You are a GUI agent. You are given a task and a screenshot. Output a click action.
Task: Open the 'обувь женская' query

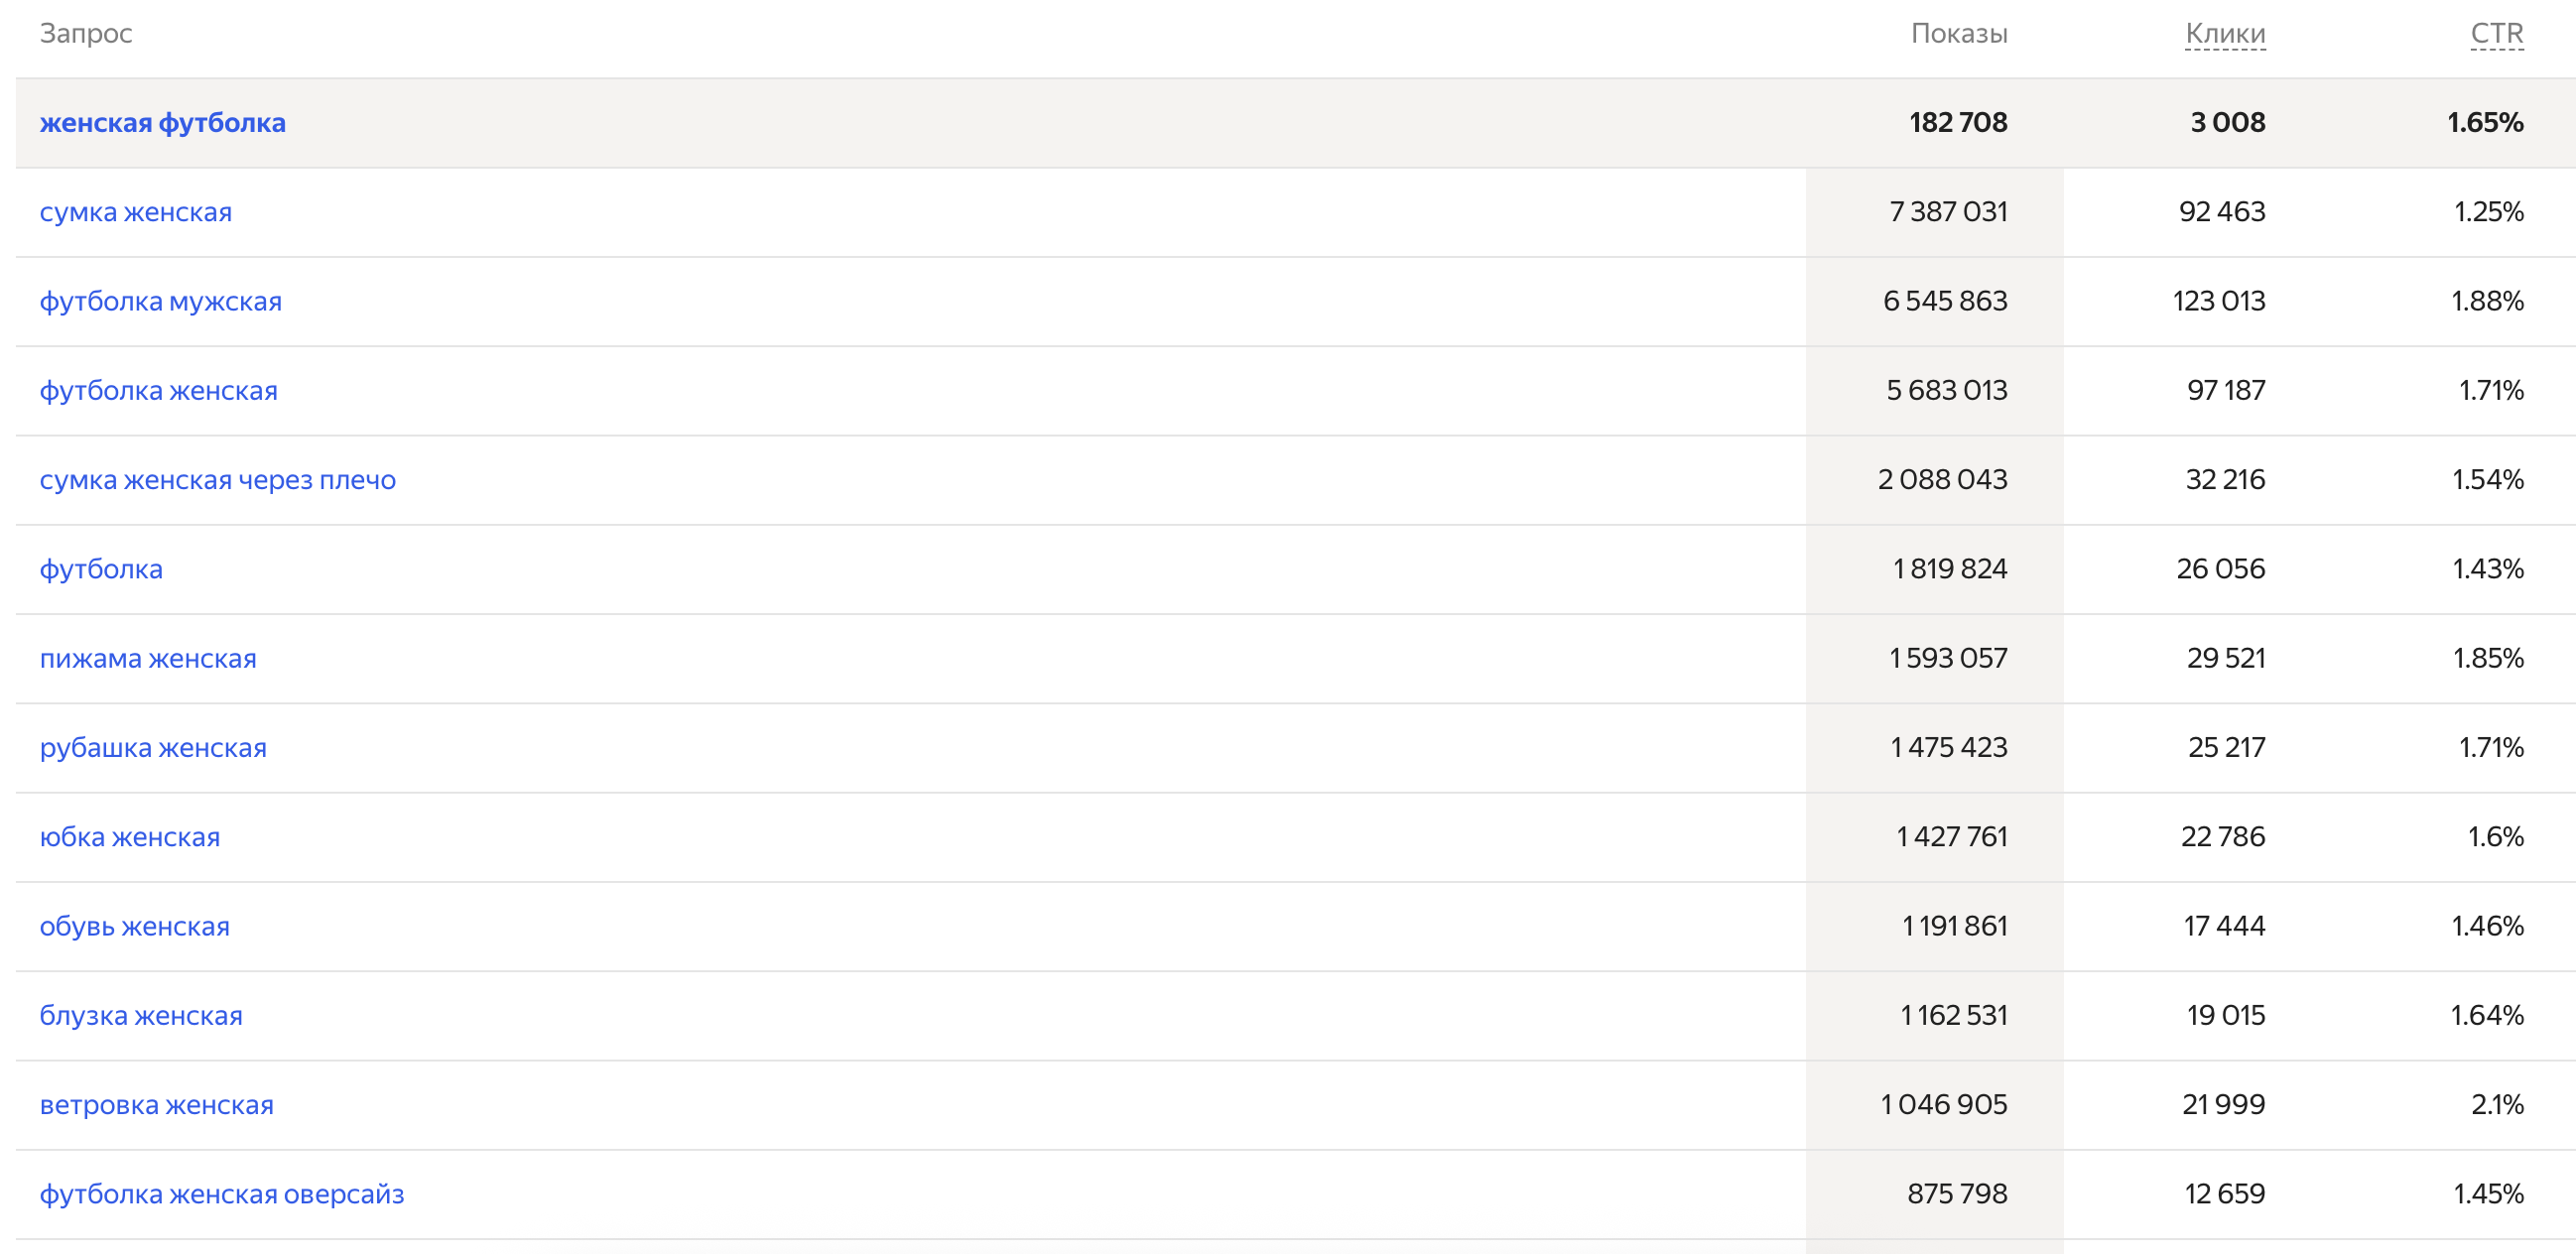point(134,927)
